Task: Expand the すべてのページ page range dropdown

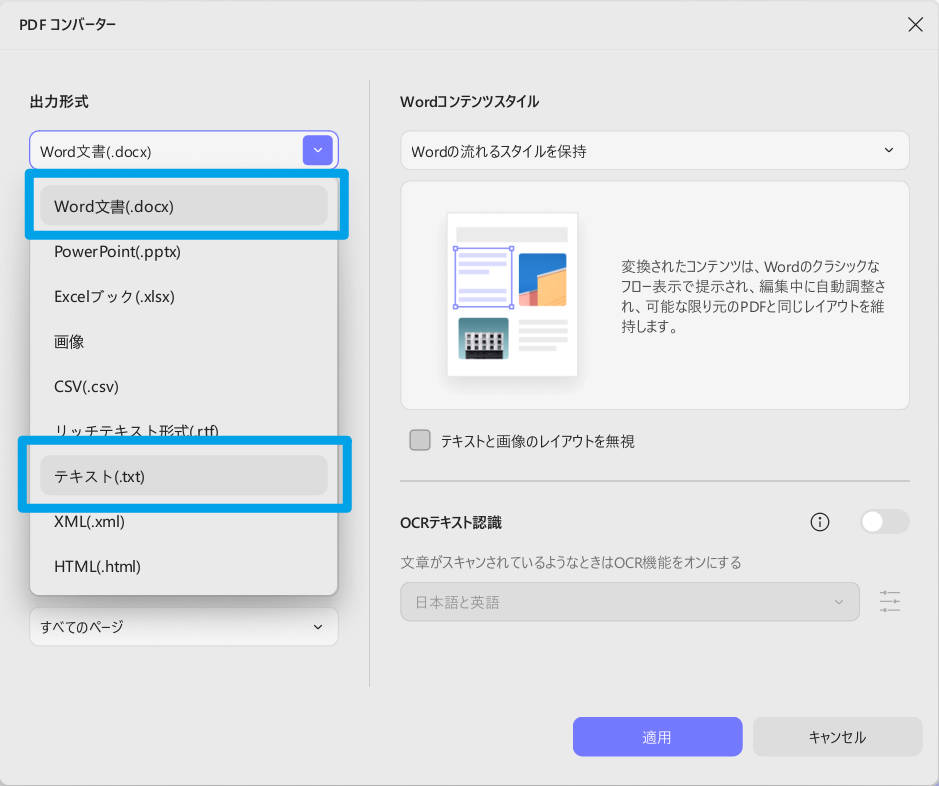Action: tap(184, 627)
